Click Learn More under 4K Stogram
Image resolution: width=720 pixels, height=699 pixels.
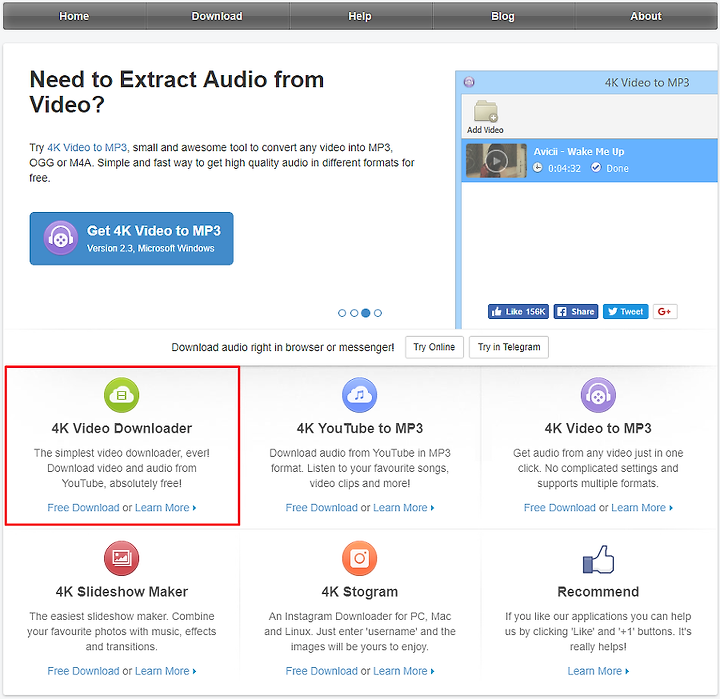(x=404, y=671)
